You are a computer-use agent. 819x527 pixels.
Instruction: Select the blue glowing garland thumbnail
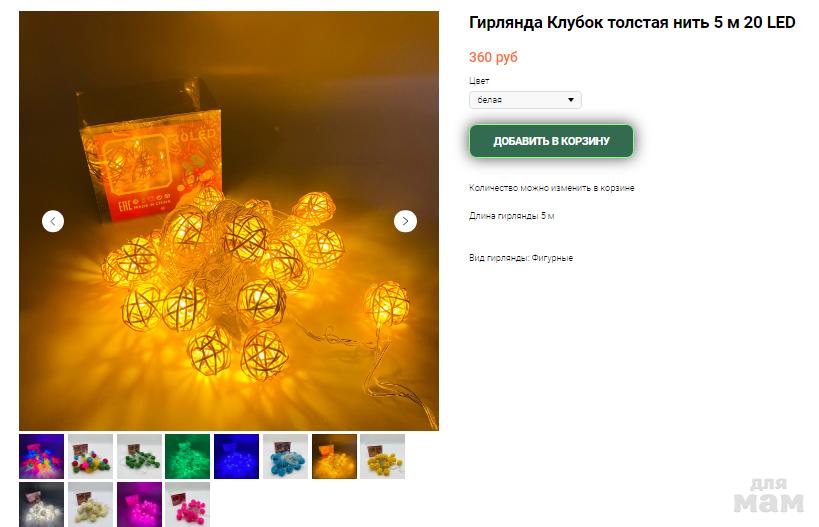(236, 456)
